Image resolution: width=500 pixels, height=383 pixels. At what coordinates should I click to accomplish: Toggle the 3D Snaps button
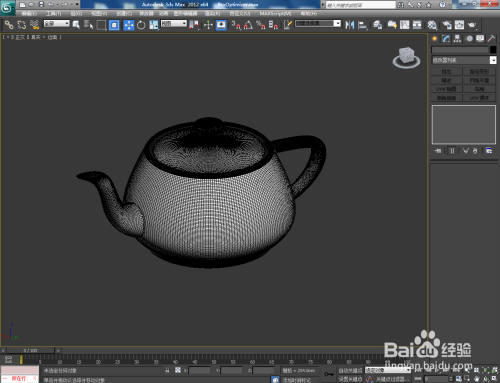(236, 25)
